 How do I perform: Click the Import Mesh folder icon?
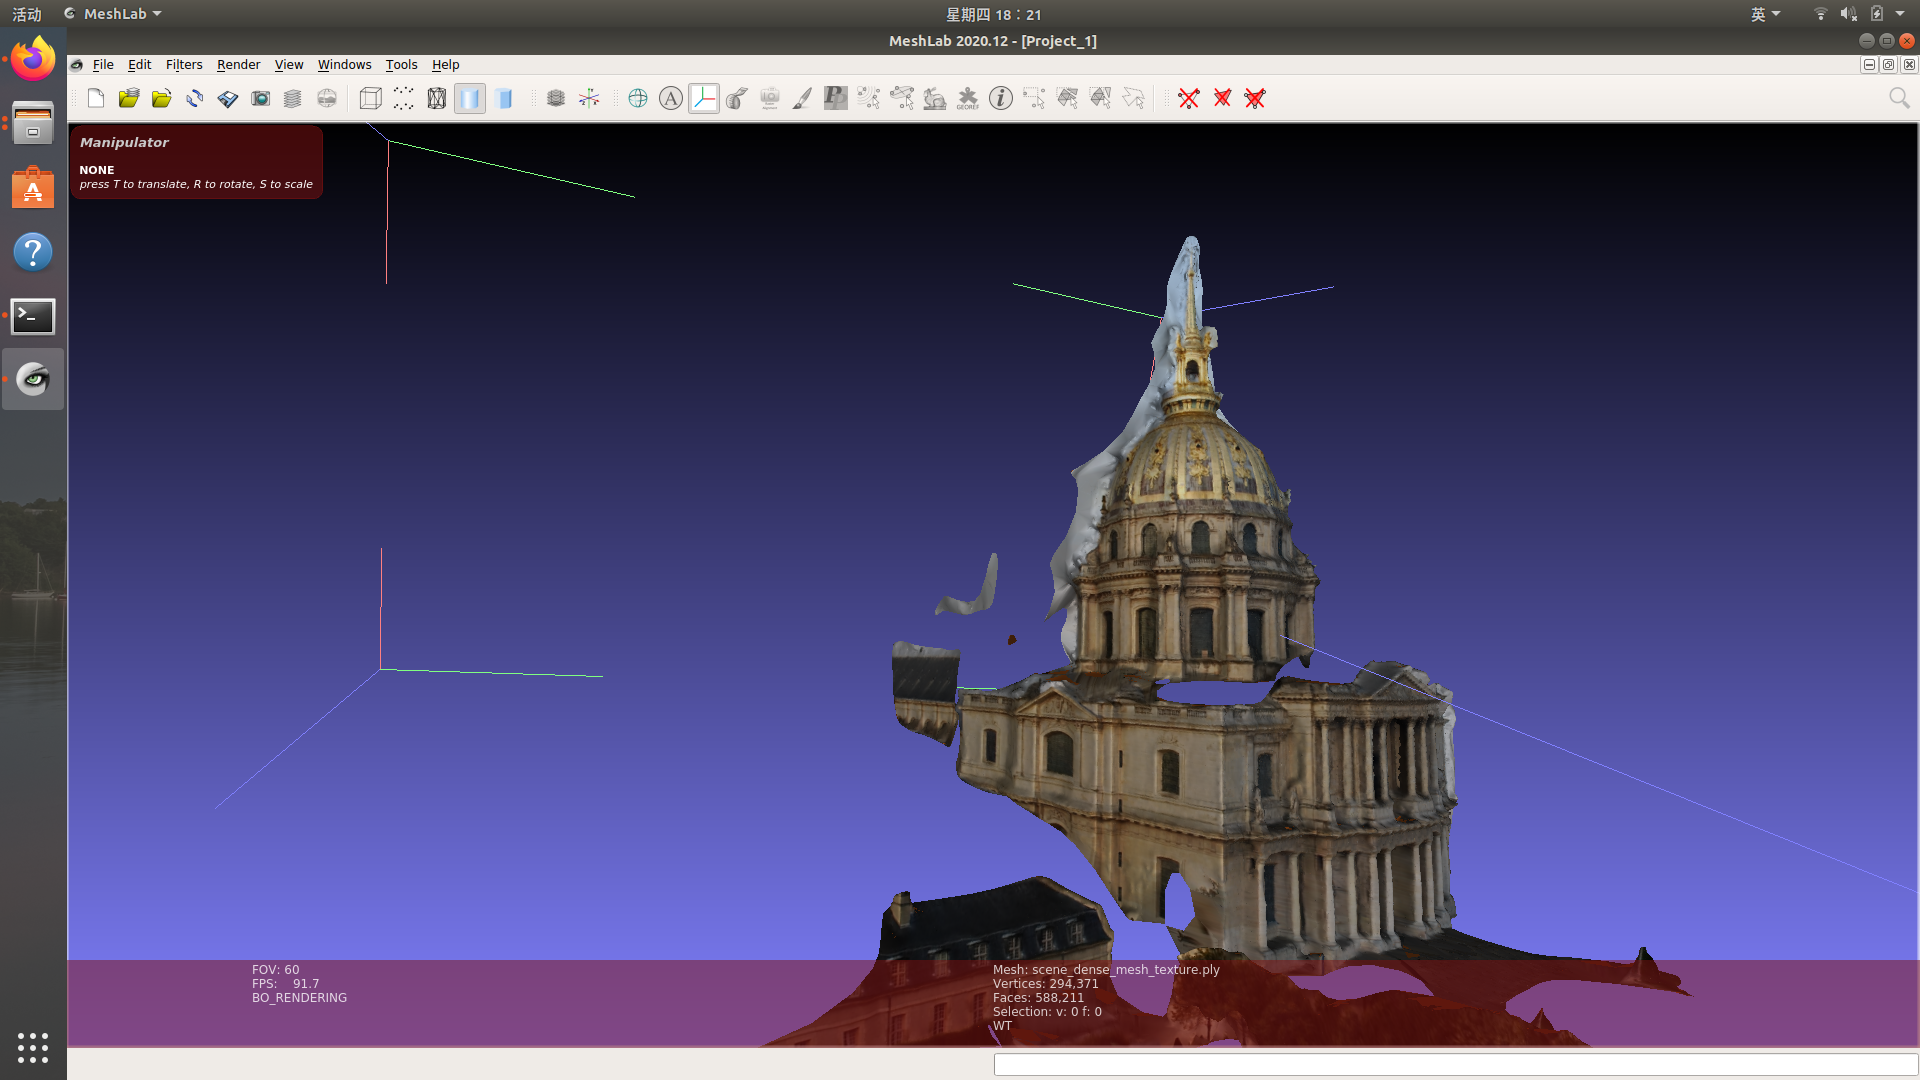161,98
